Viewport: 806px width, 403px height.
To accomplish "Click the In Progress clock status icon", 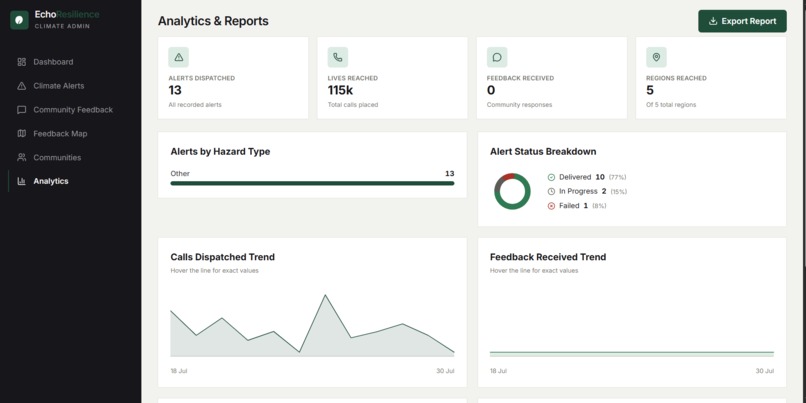I will coord(551,191).
